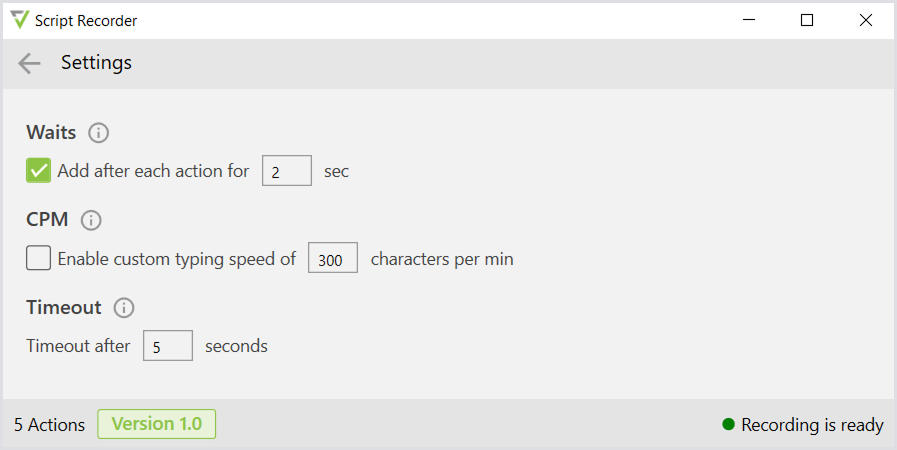Click the Settings page title
The height and width of the screenshot is (450, 897).
coord(96,63)
